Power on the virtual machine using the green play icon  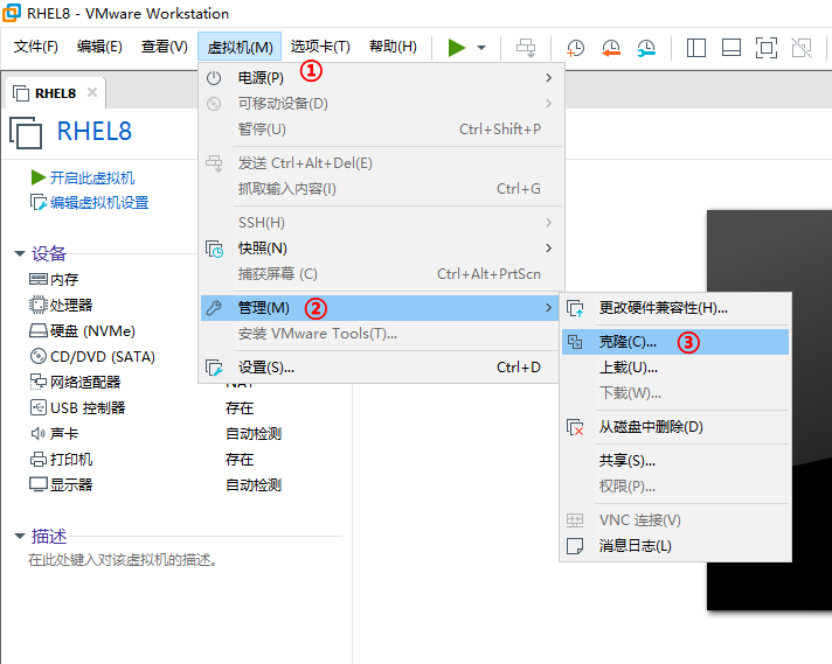457,47
